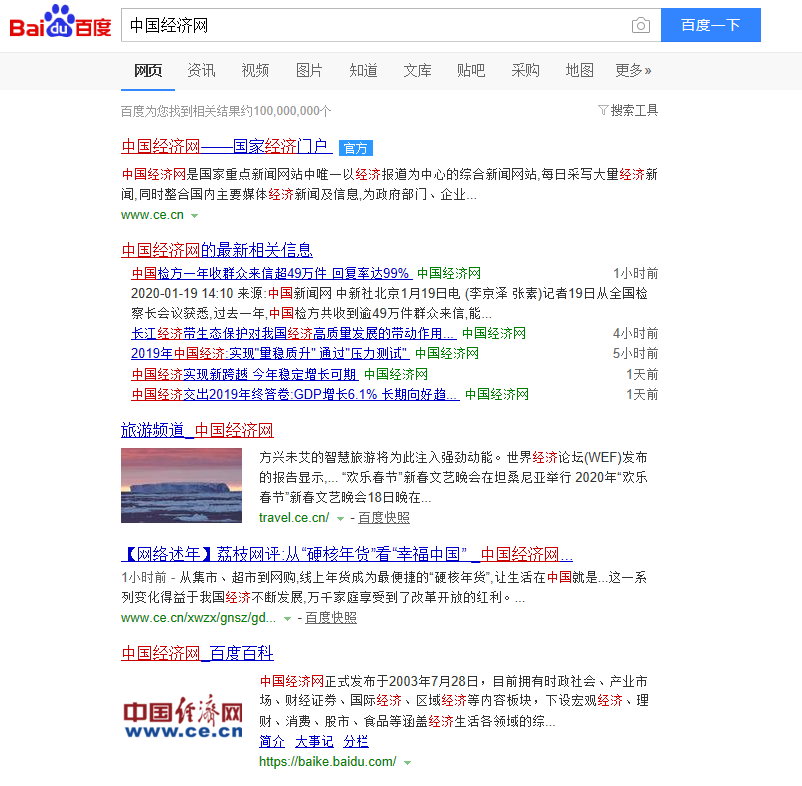Open the 简介 sublink
This screenshot has width=802, height=786.
click(x=272, y=741)
